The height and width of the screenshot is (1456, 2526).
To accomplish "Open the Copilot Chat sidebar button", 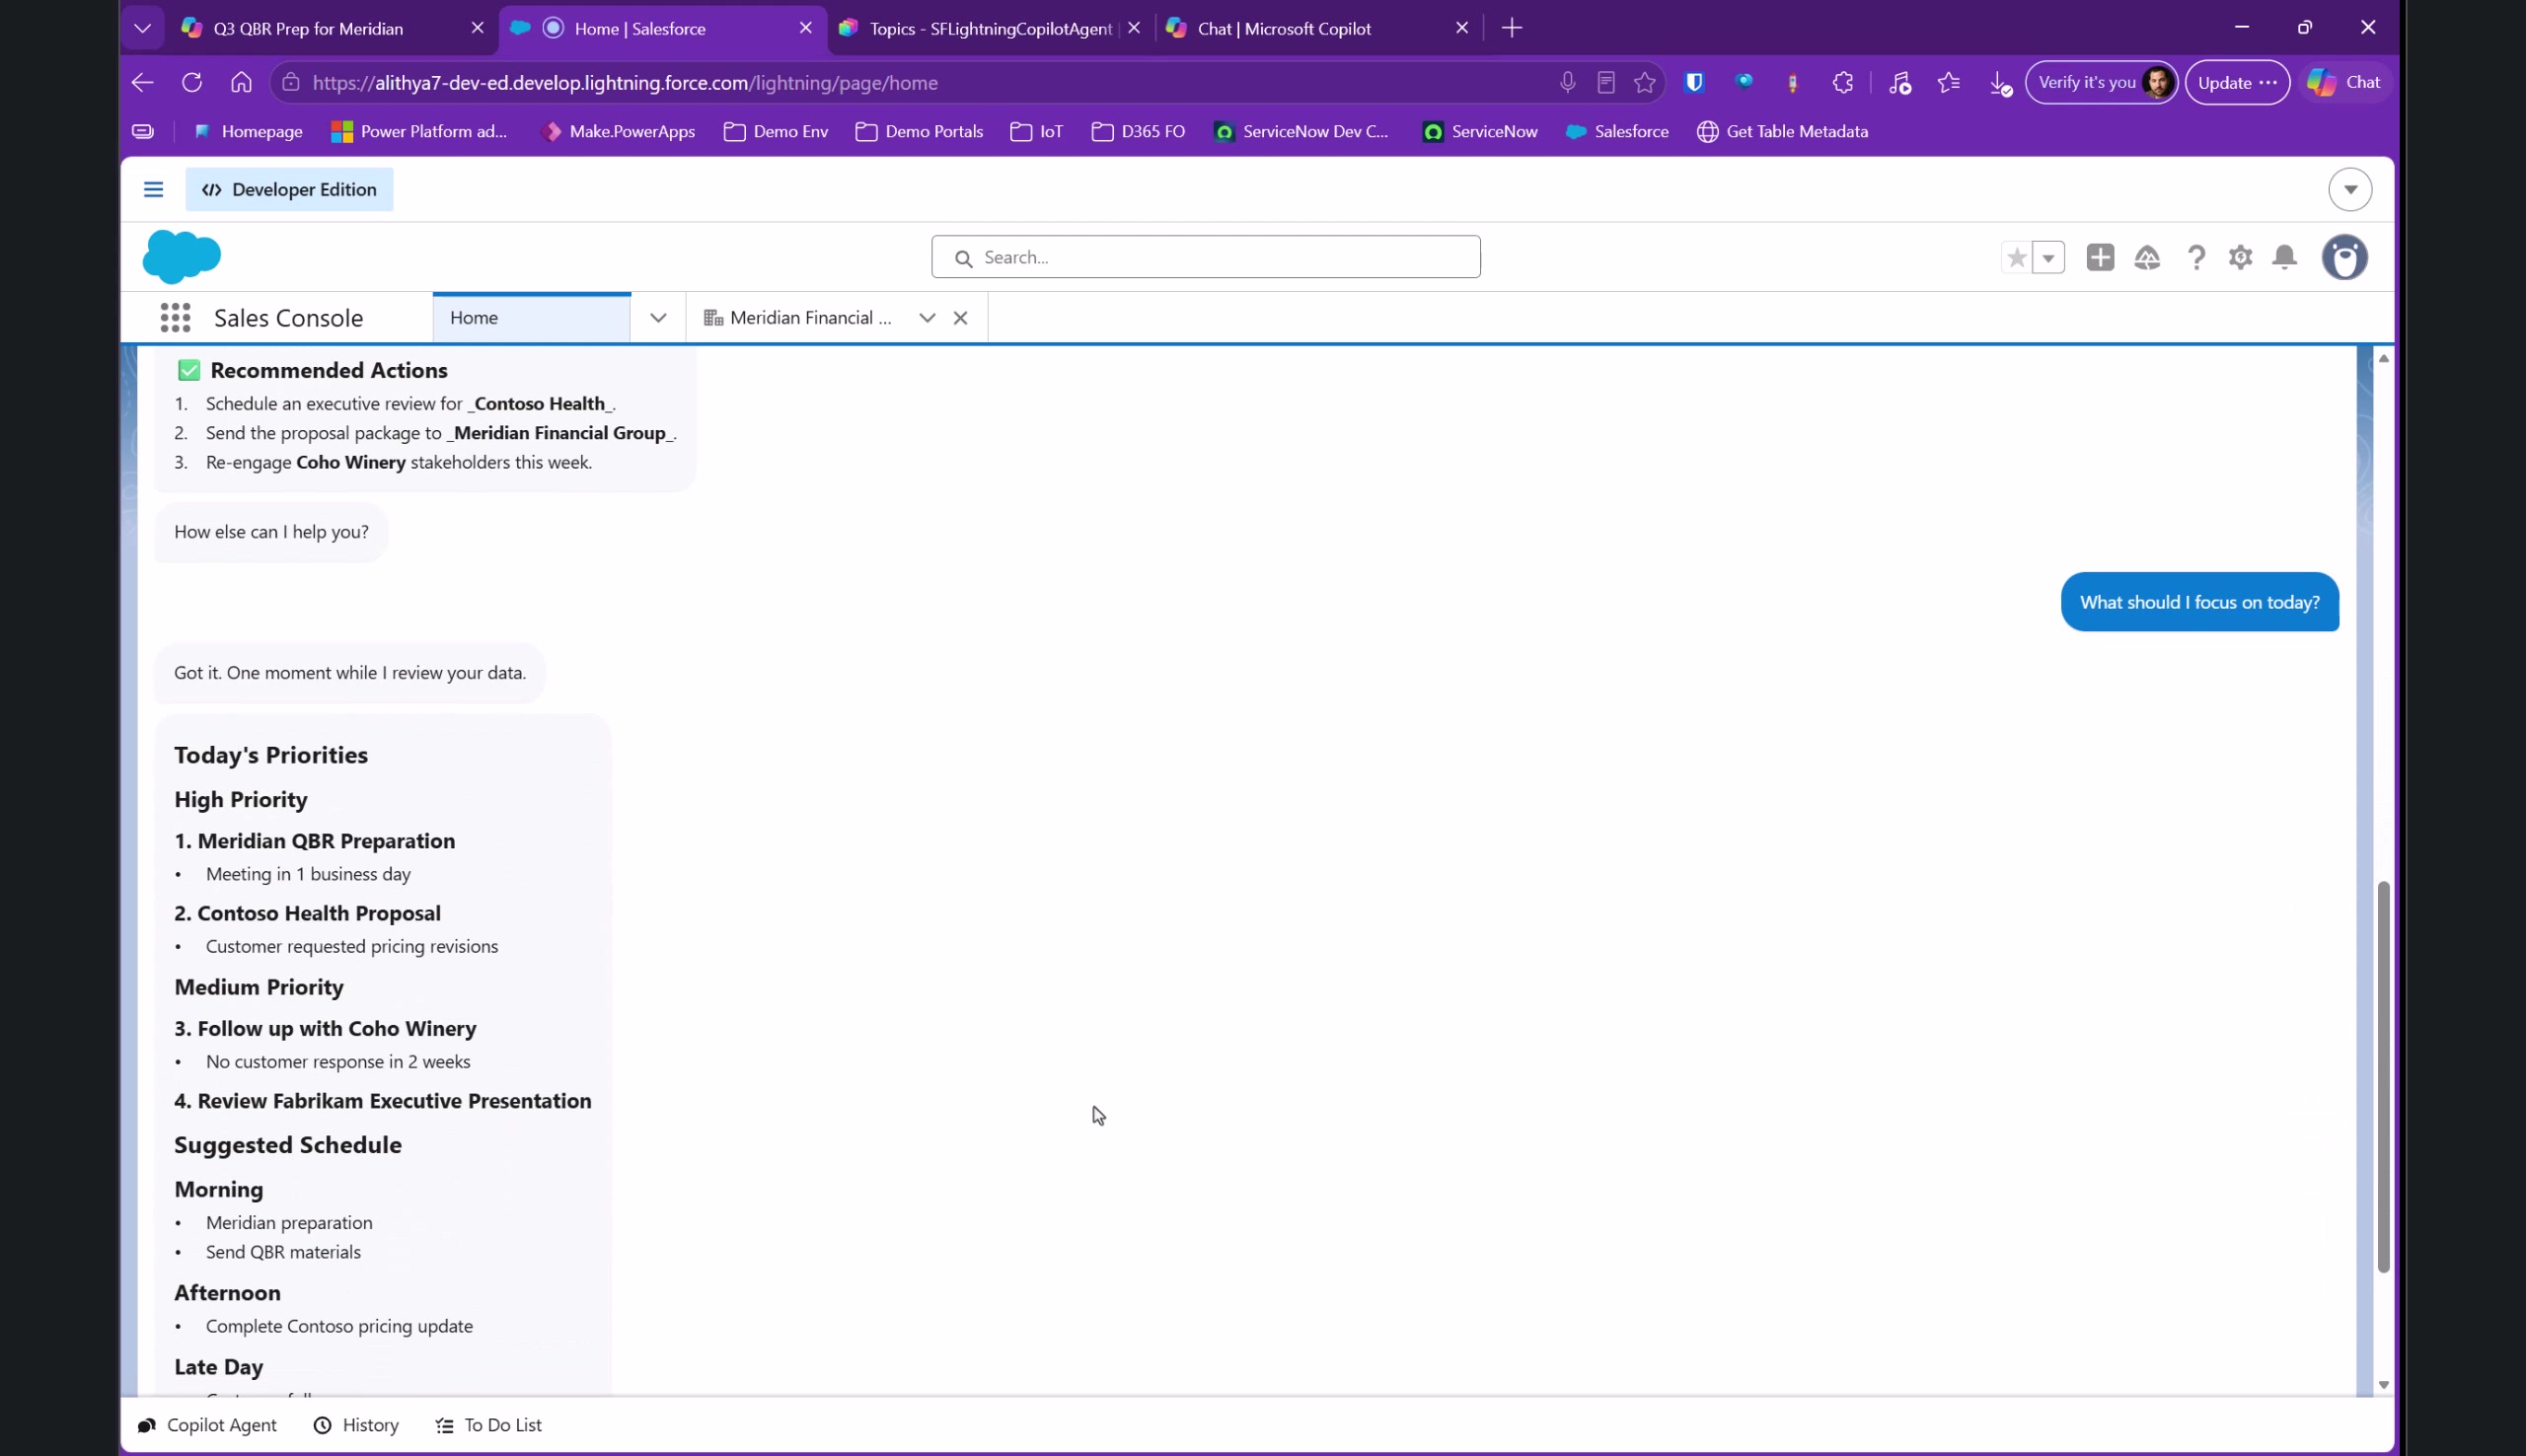I will tap(2345, 83).
